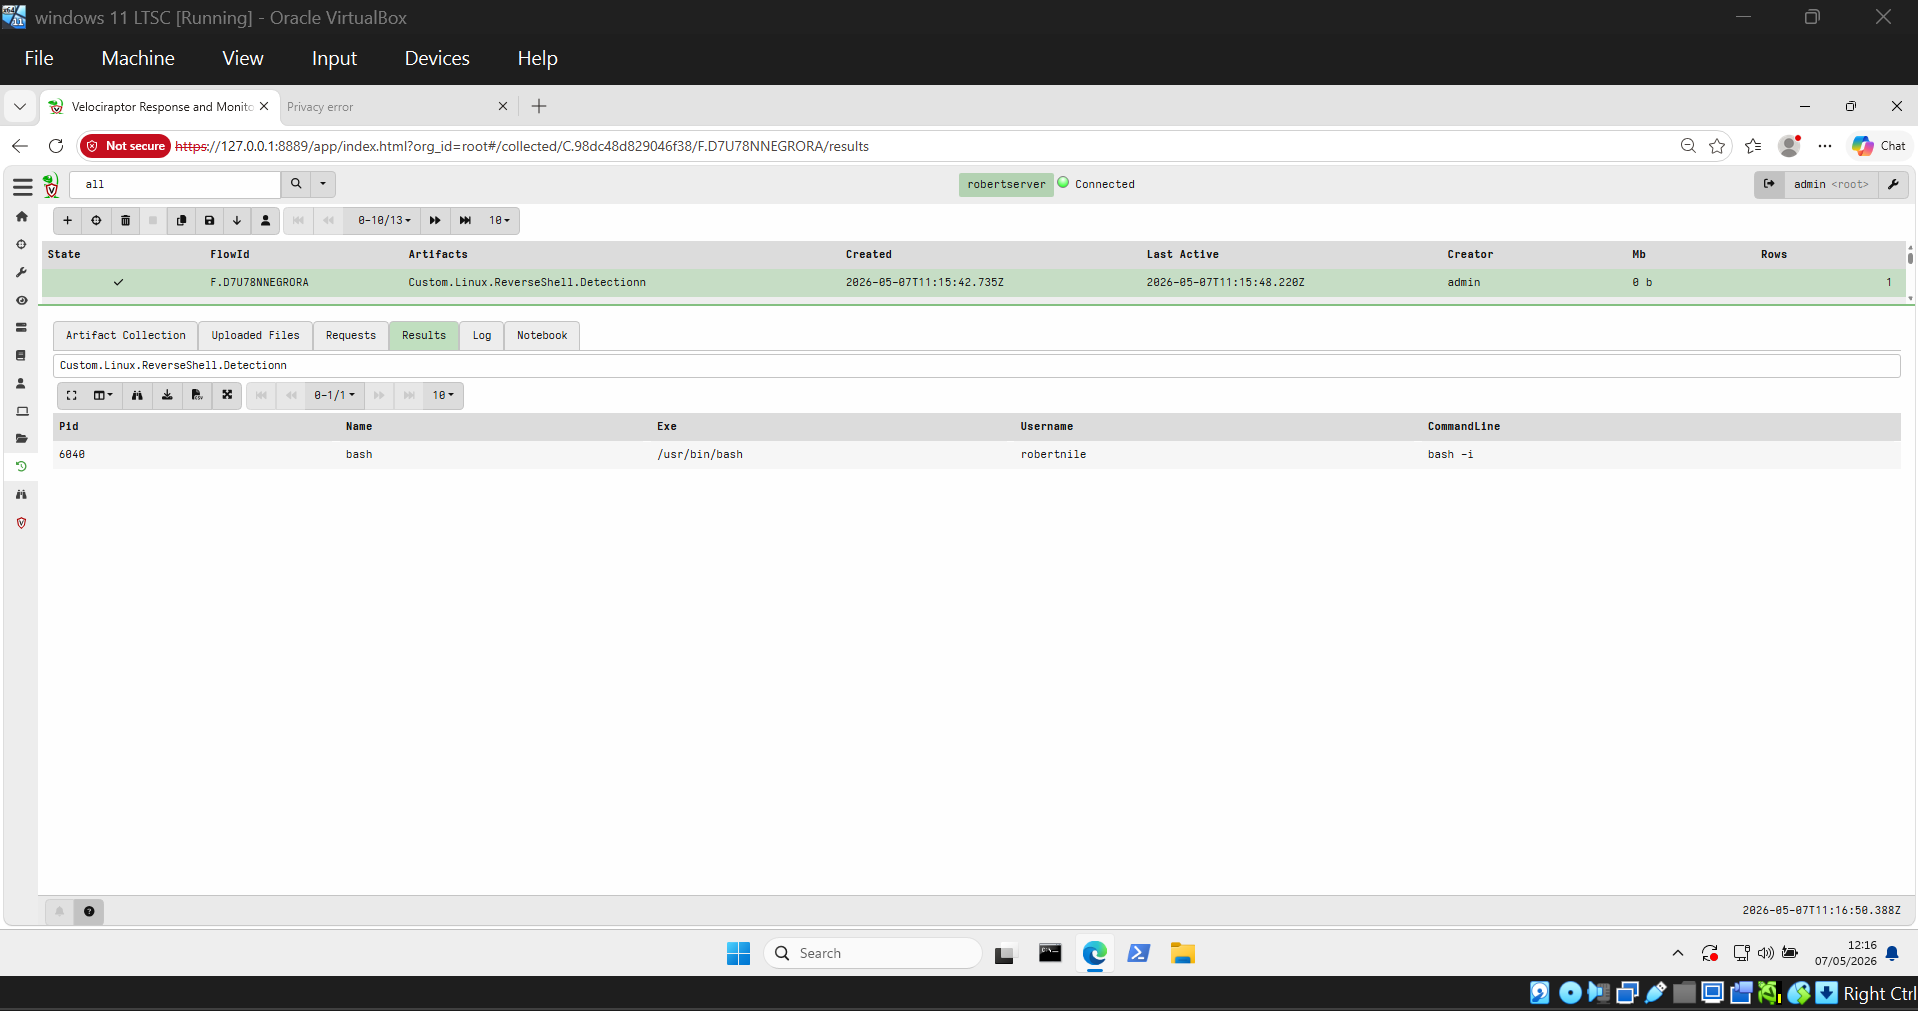Open admin root org selector
The height and width of the screenshot is (1011, 1918).
click(1831, 184)
